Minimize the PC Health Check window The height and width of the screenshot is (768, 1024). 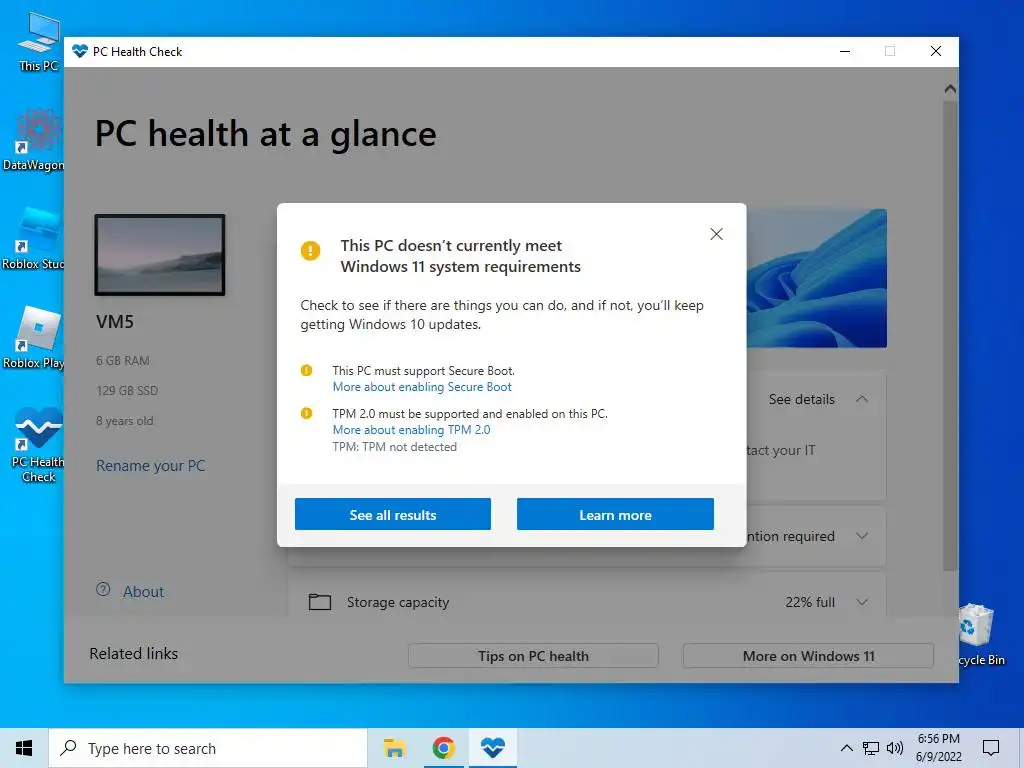coord(844,52)
